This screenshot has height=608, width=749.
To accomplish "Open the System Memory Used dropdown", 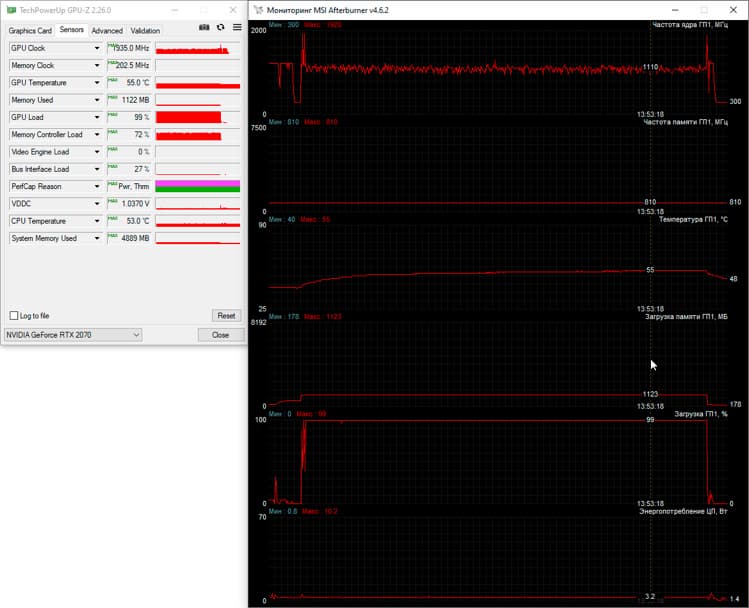I will tap(97, 238).
